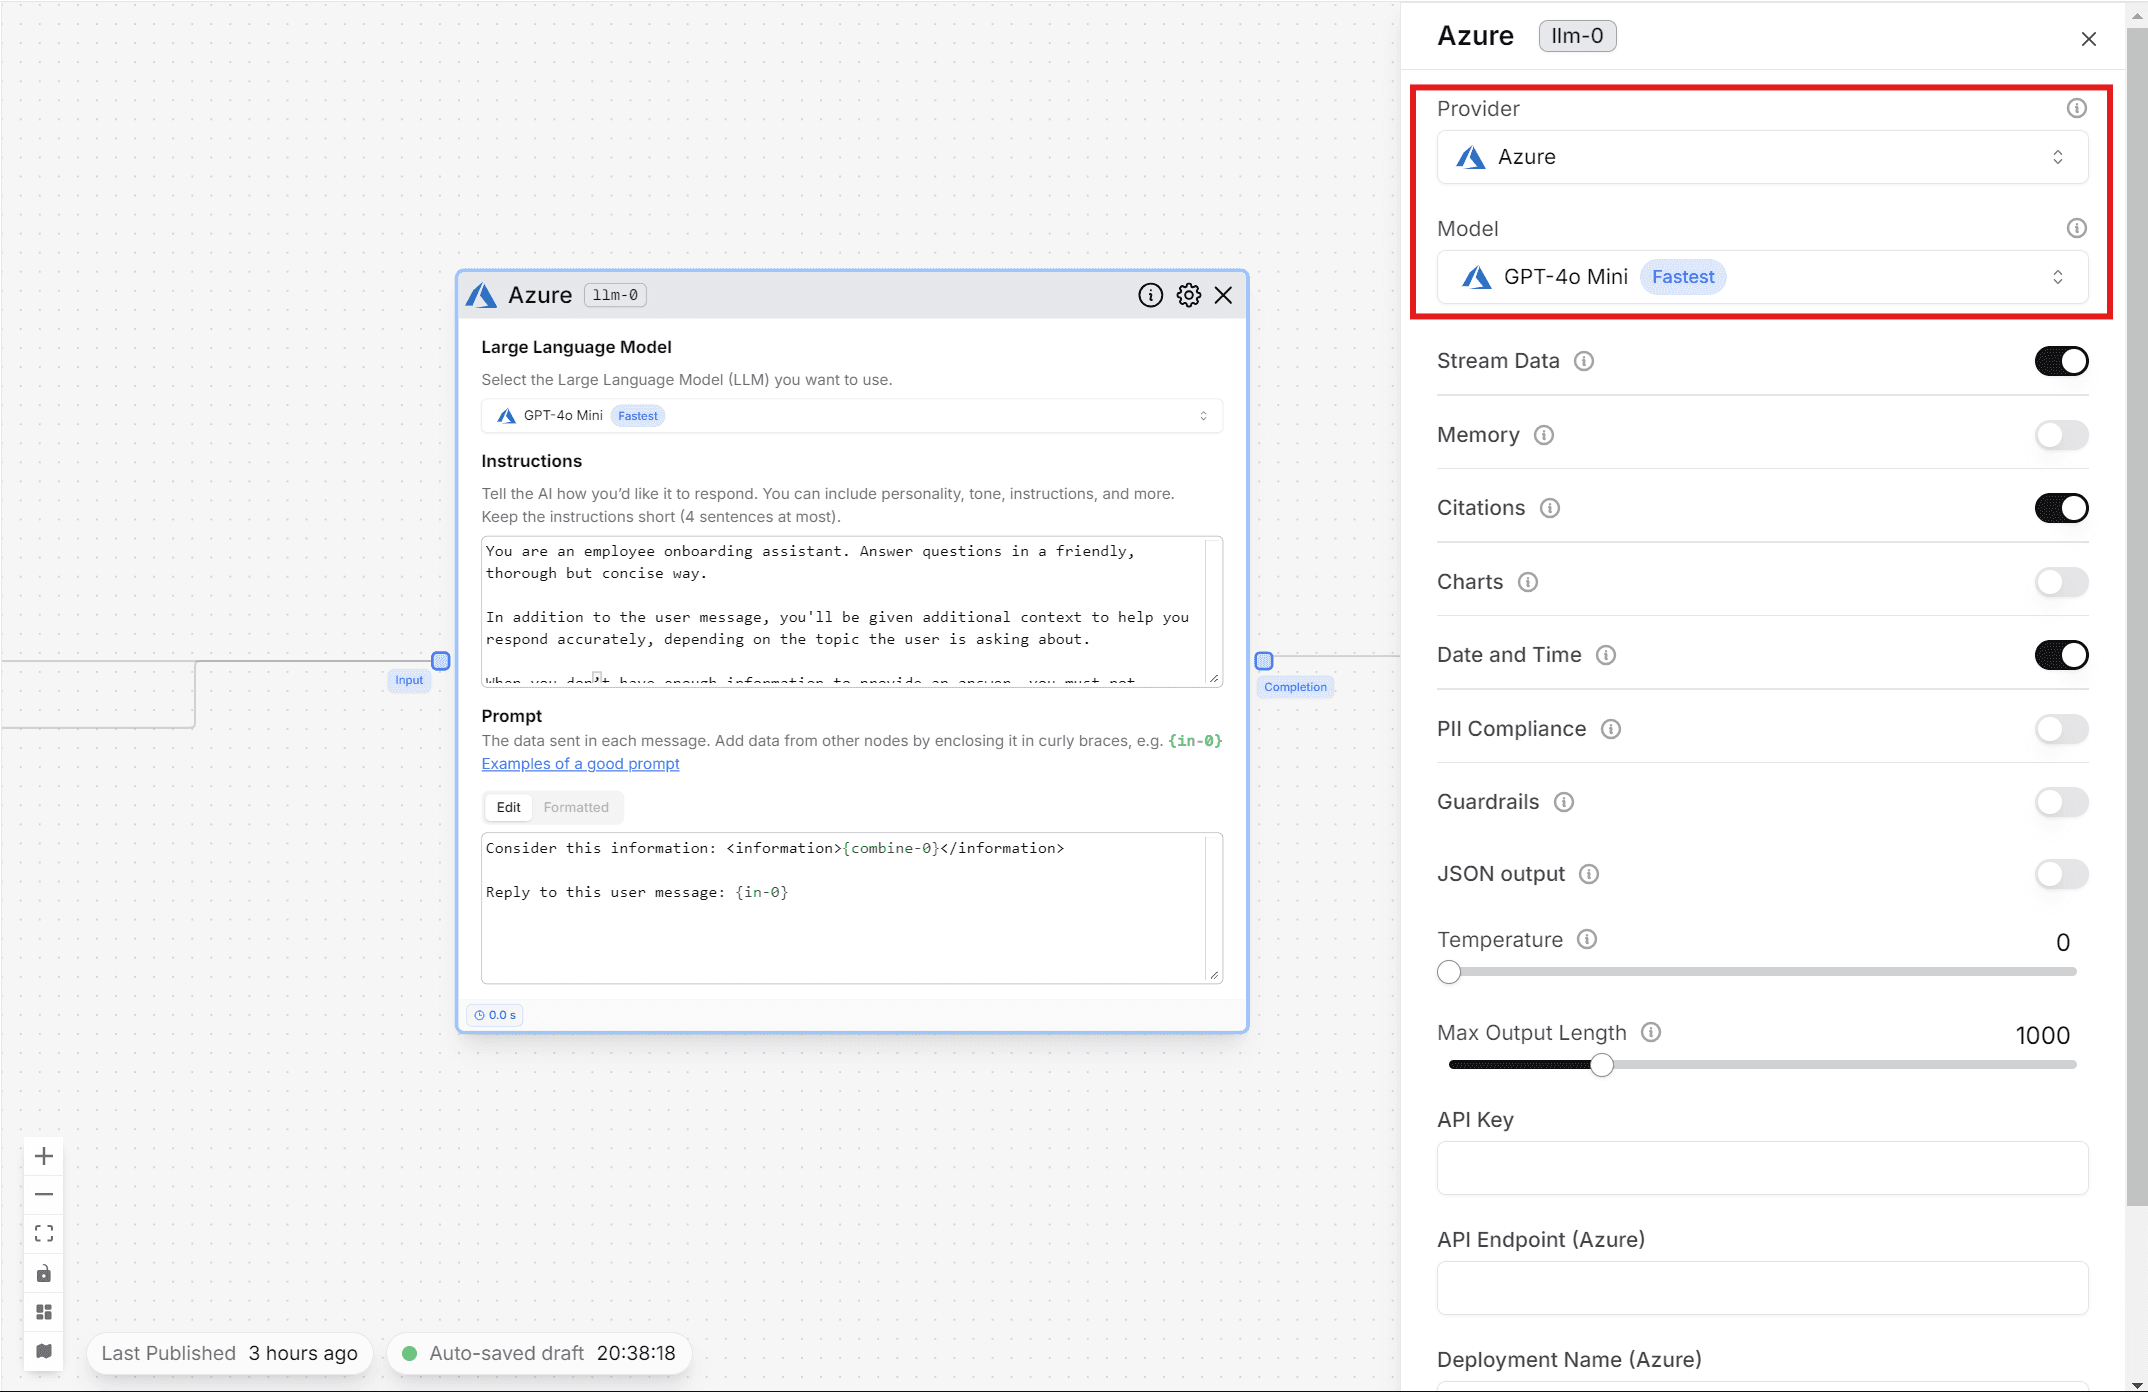The width and height of the screenshot is (2148, 1392).
Task: Switch to the Formatted prompt tab
Action: point(576,807)
